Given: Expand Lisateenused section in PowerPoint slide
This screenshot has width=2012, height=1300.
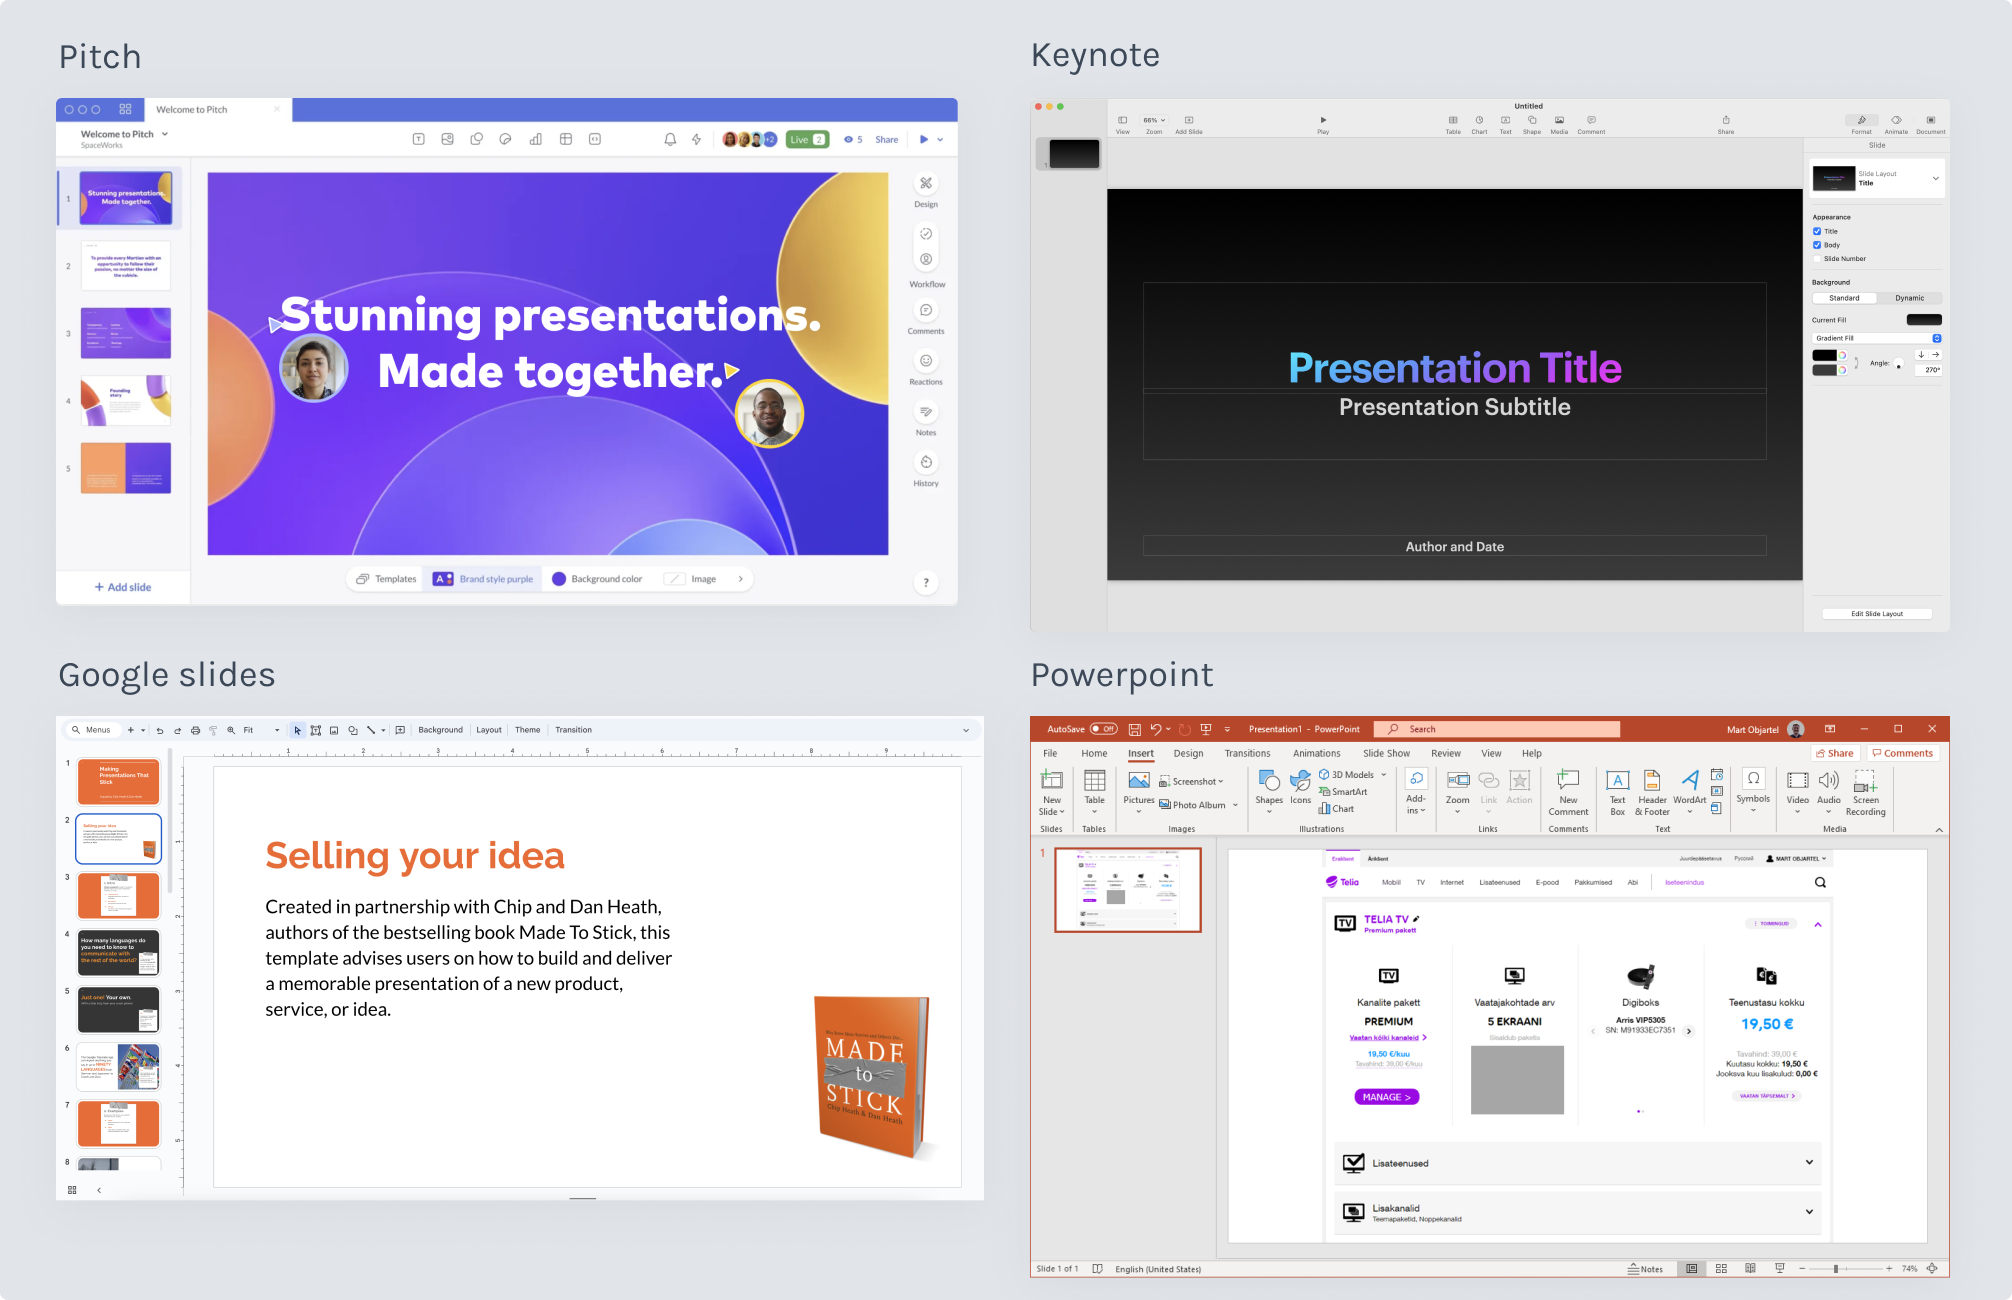Looking at the screenshot, I should (1809, 1162).
